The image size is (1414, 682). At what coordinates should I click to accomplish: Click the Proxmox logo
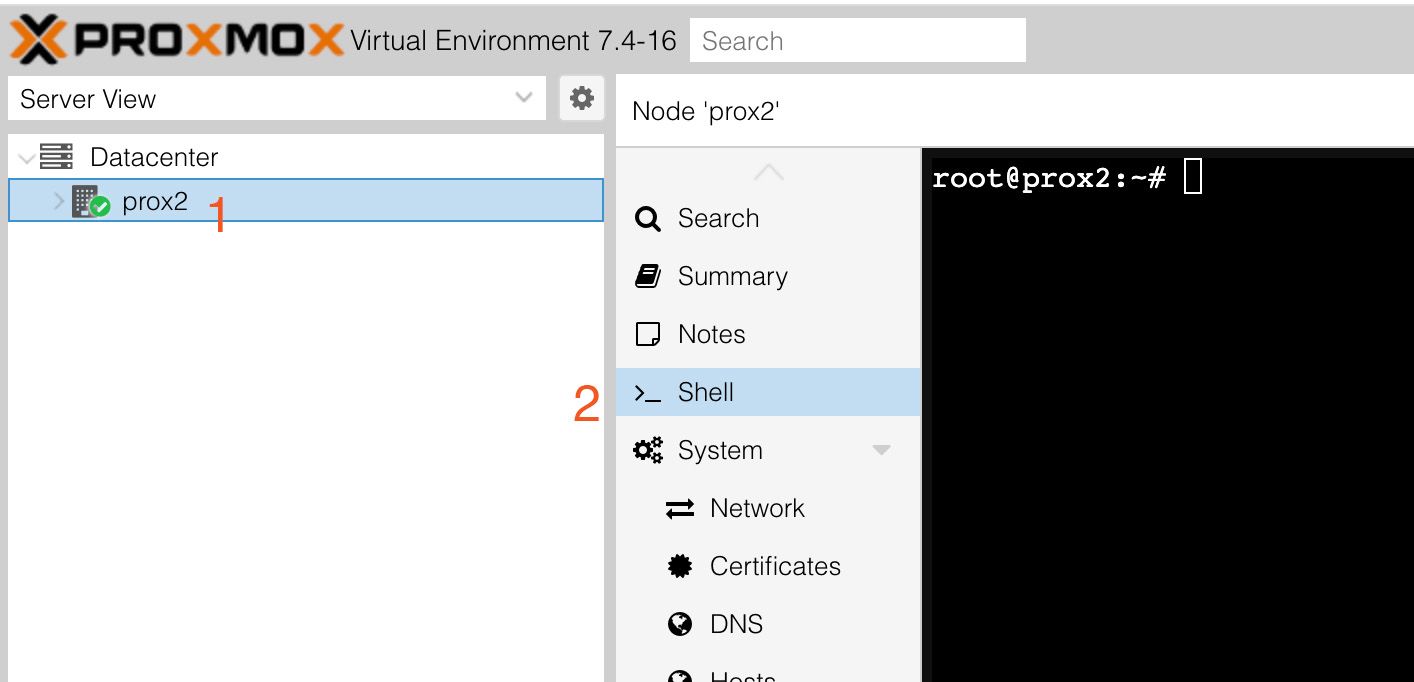coord(176,41)
